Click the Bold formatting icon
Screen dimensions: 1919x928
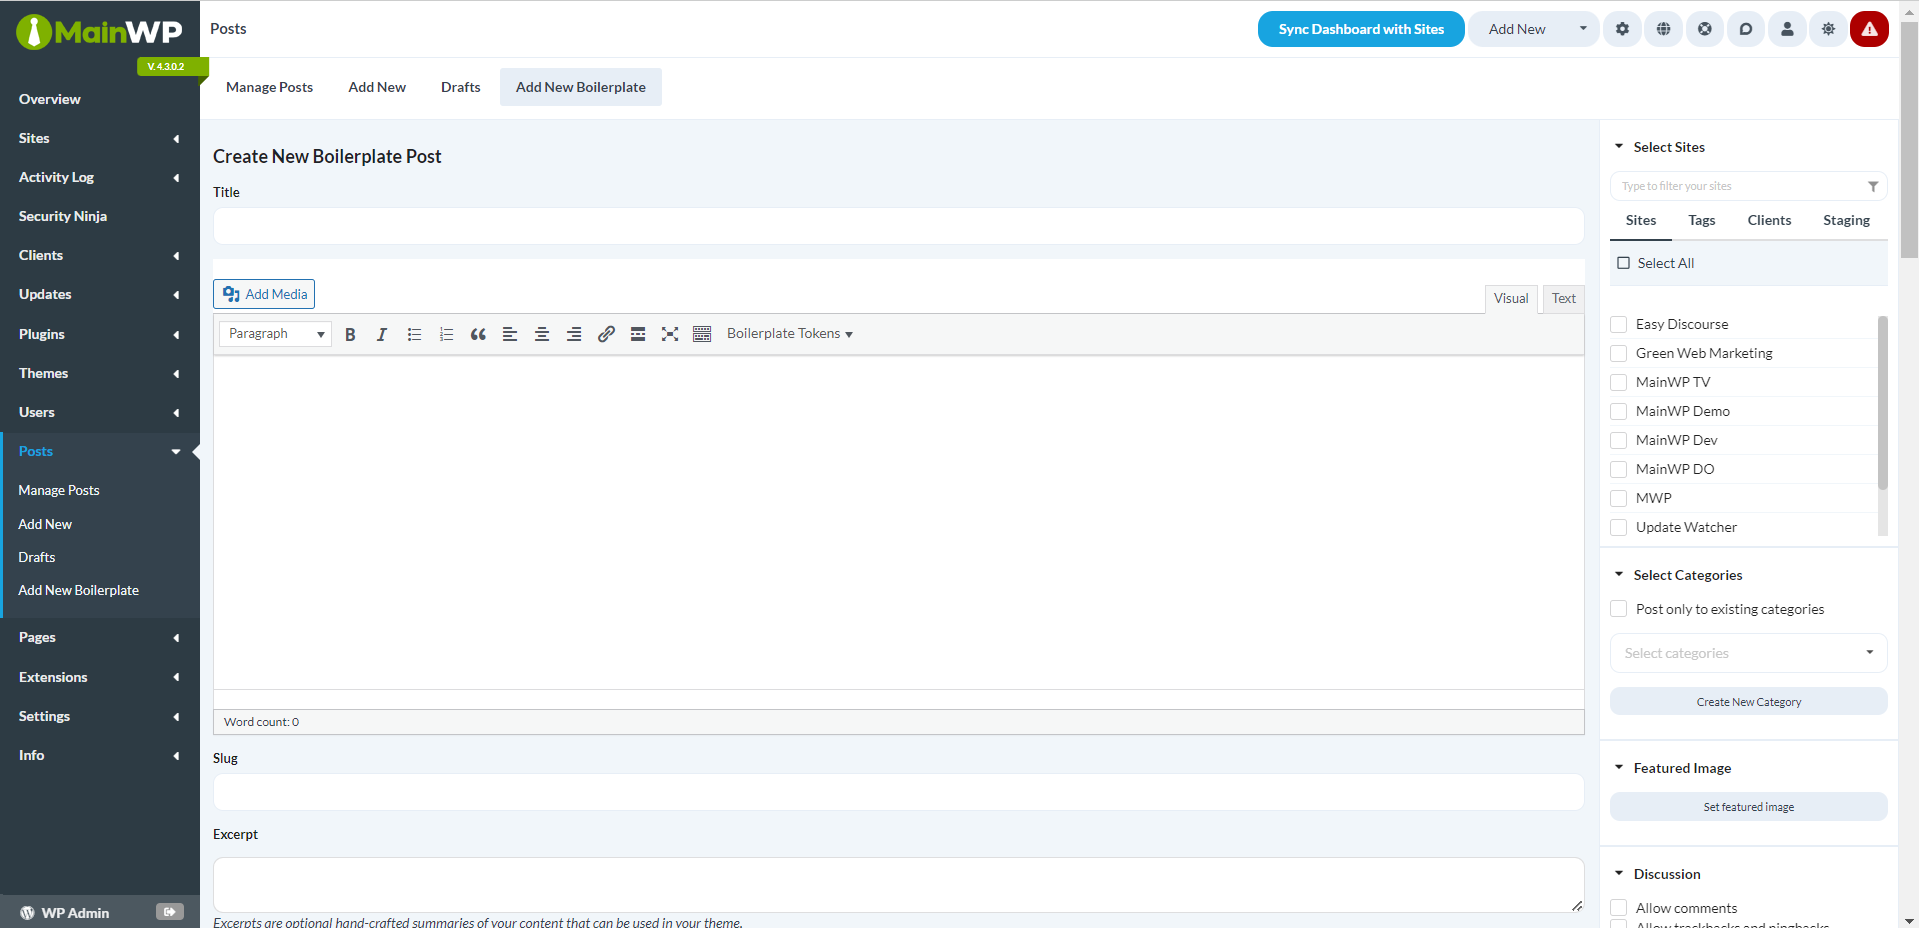tap(350, 334)
